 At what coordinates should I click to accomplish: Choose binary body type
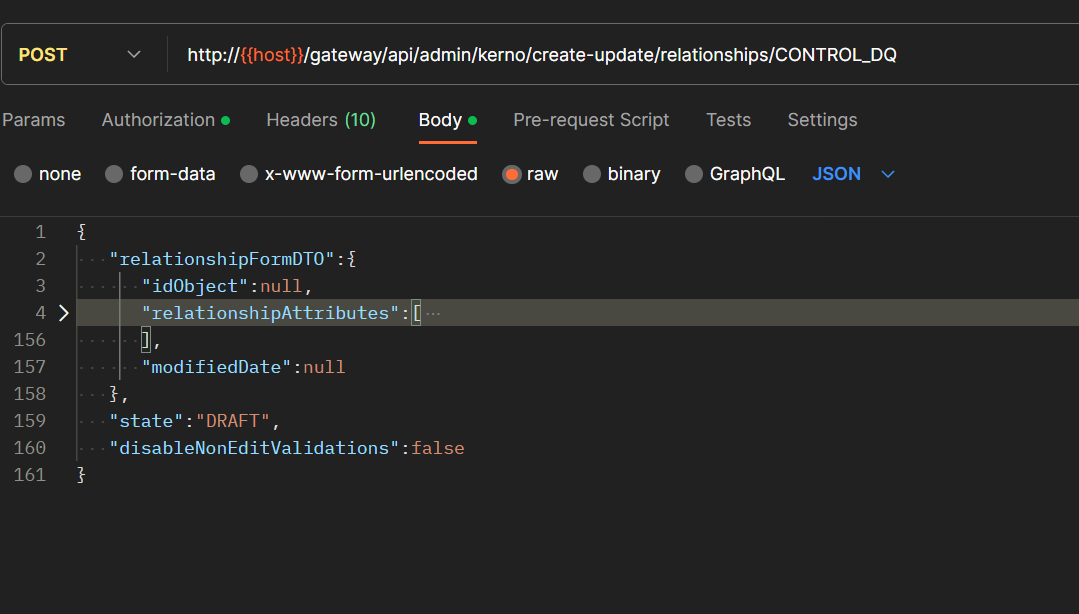(x=592, y=174)
